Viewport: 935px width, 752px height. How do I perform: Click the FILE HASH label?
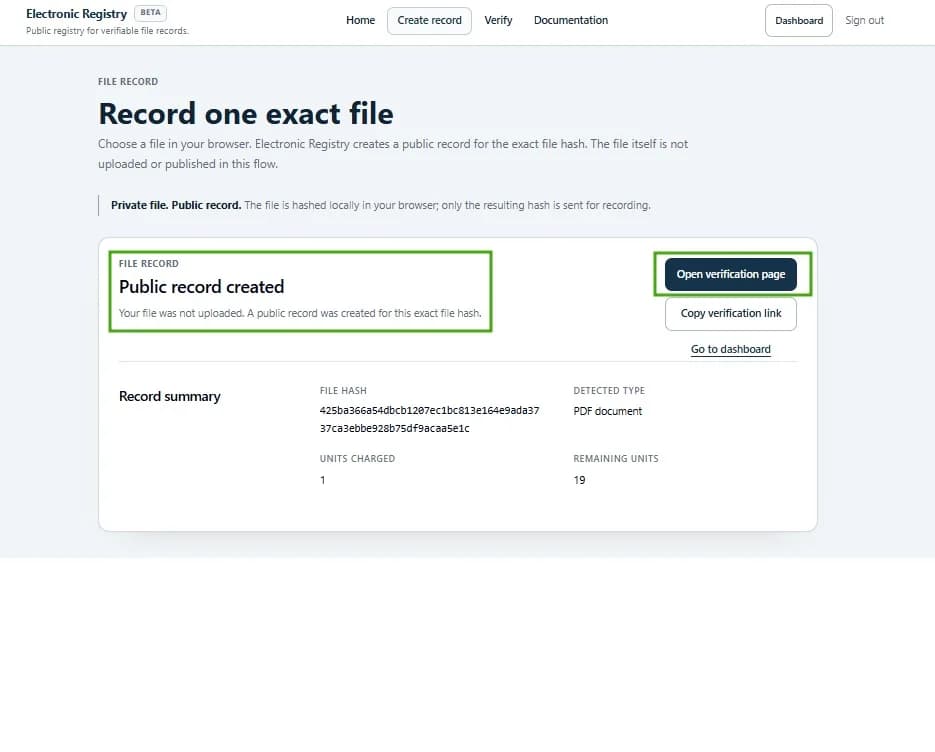343,391
